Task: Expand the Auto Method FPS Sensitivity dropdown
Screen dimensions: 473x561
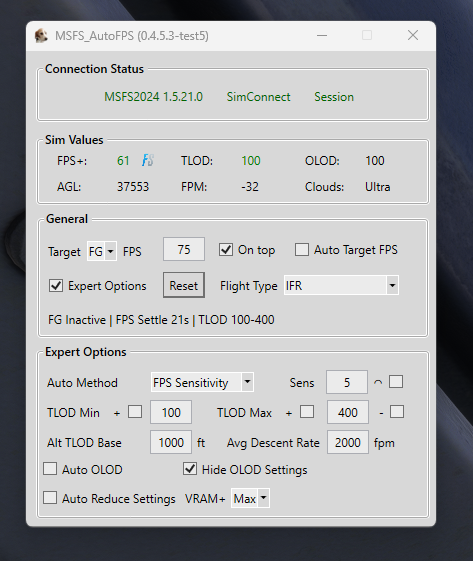Action: coord(202,382)
